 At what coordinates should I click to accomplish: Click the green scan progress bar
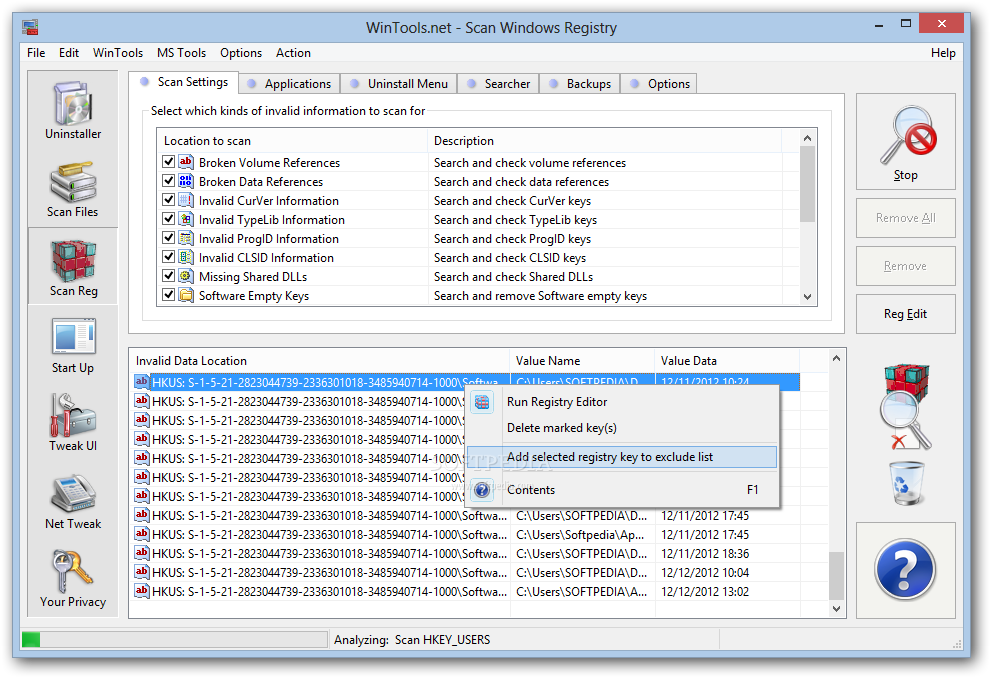pos(174,639)
